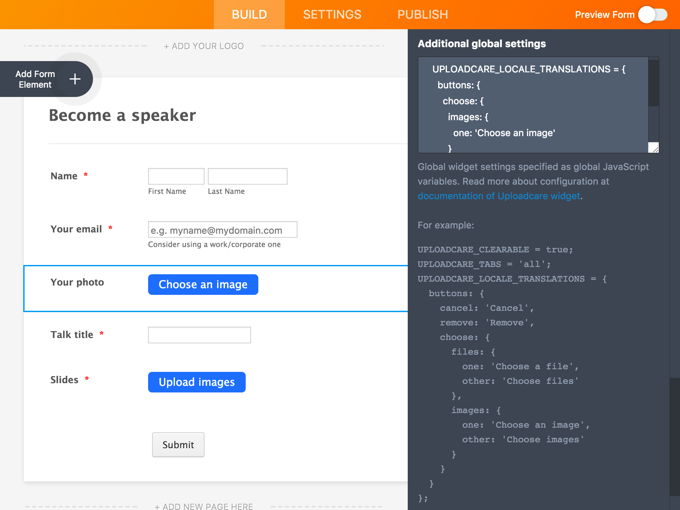
Task: Click the Add Your Logo placeholder
Action: point(203,46)
